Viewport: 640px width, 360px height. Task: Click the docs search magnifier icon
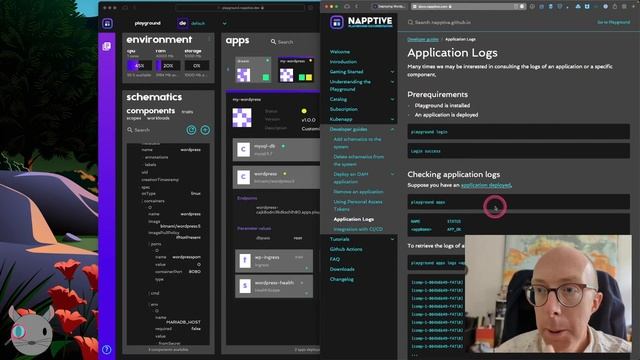coord(410,22)
